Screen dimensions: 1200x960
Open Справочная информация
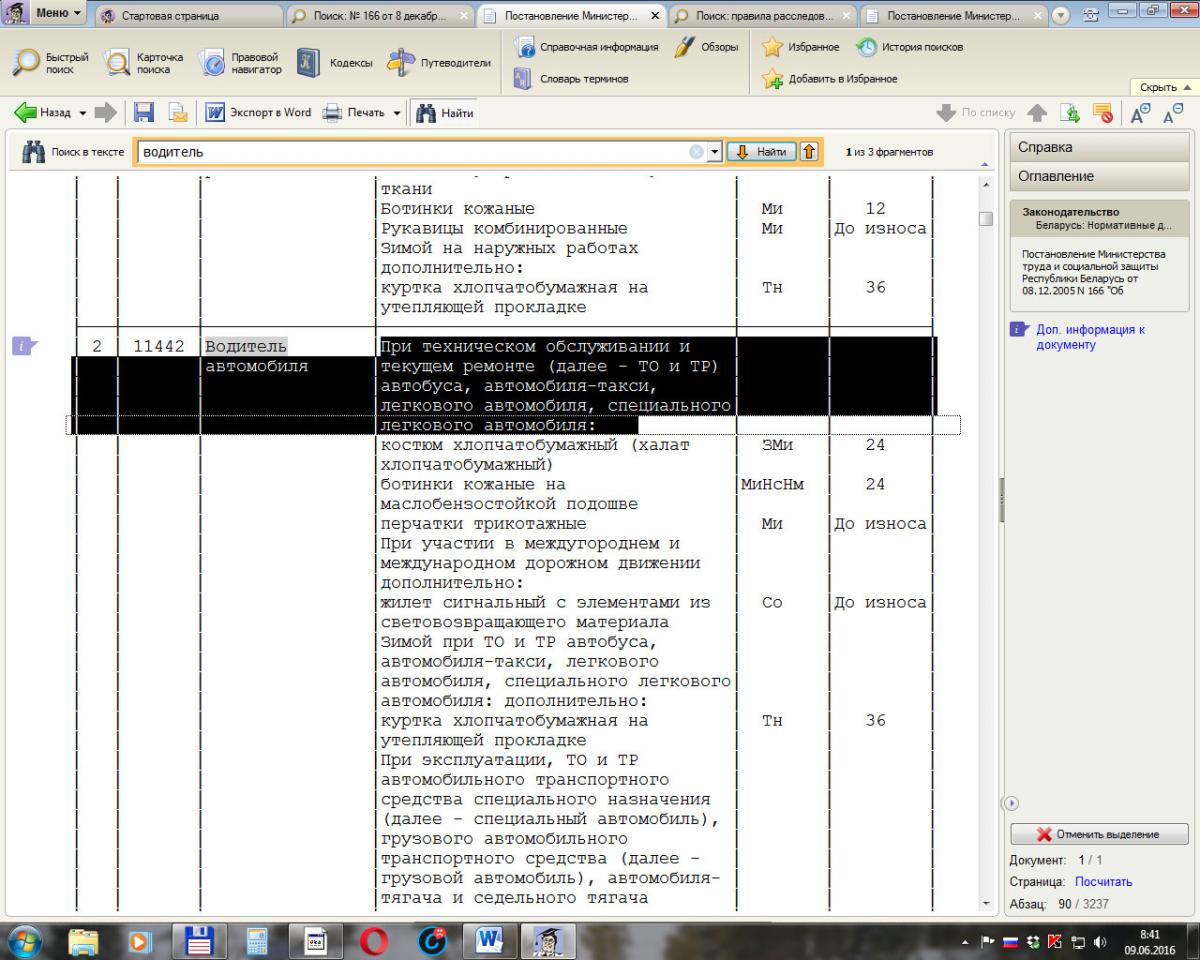(586, 47)
